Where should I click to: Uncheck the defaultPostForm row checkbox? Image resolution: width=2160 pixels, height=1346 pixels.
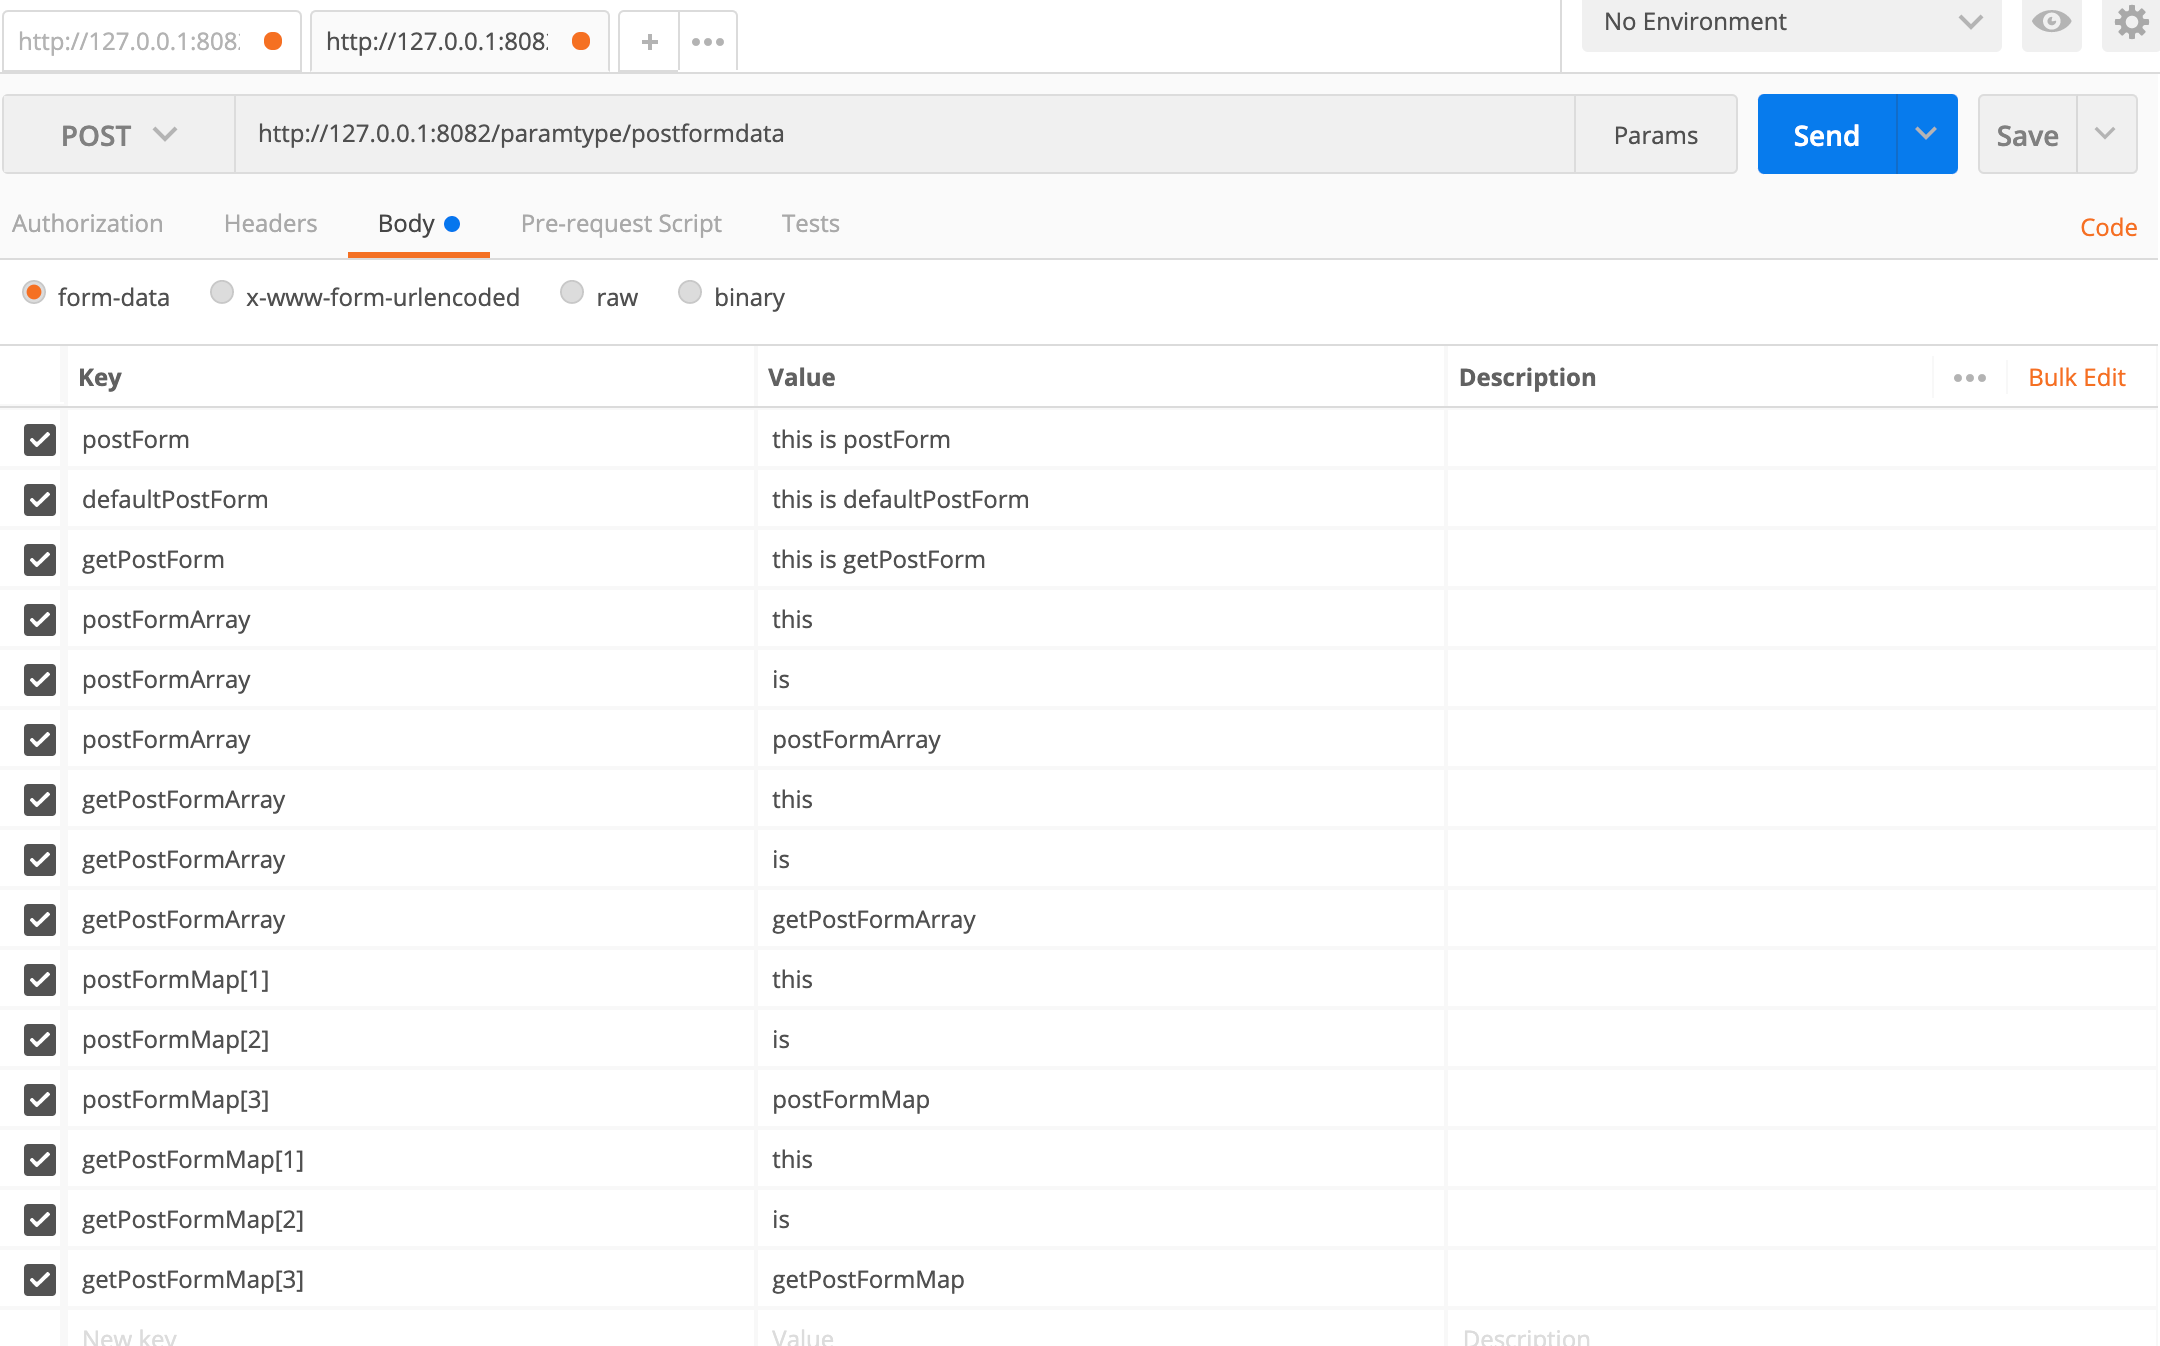click(40, 499)
